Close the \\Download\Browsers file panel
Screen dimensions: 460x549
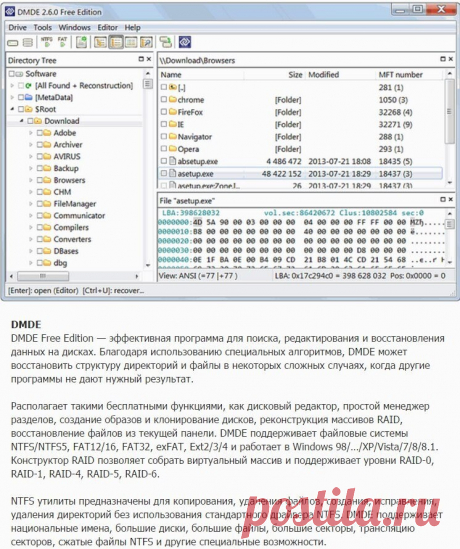(x=451, y=59)
